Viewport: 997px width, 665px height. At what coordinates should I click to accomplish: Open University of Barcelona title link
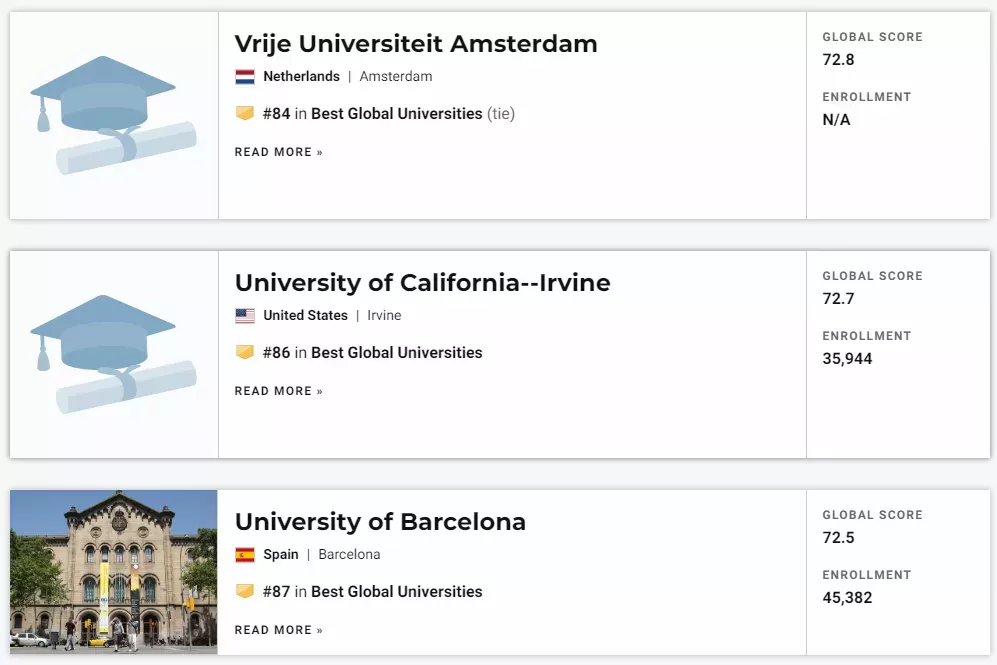[x=380, y=522]
